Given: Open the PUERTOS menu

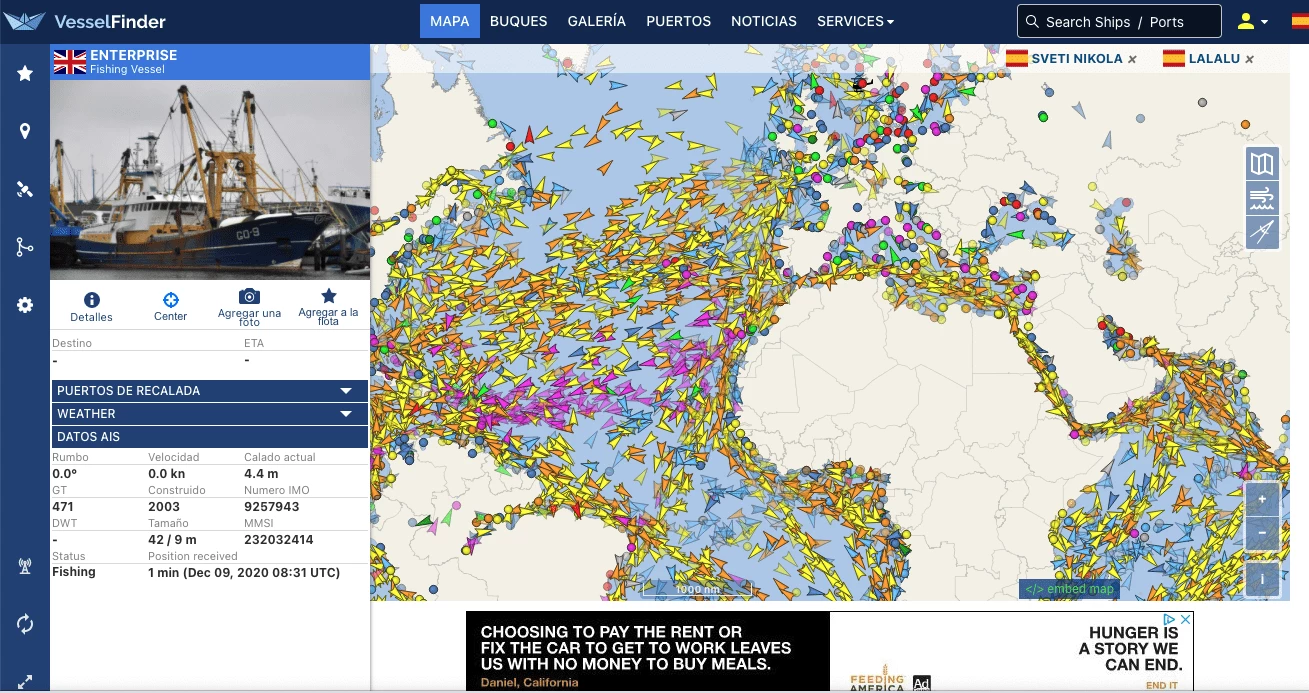Looking at the screenshot, I should coord(678,21).
